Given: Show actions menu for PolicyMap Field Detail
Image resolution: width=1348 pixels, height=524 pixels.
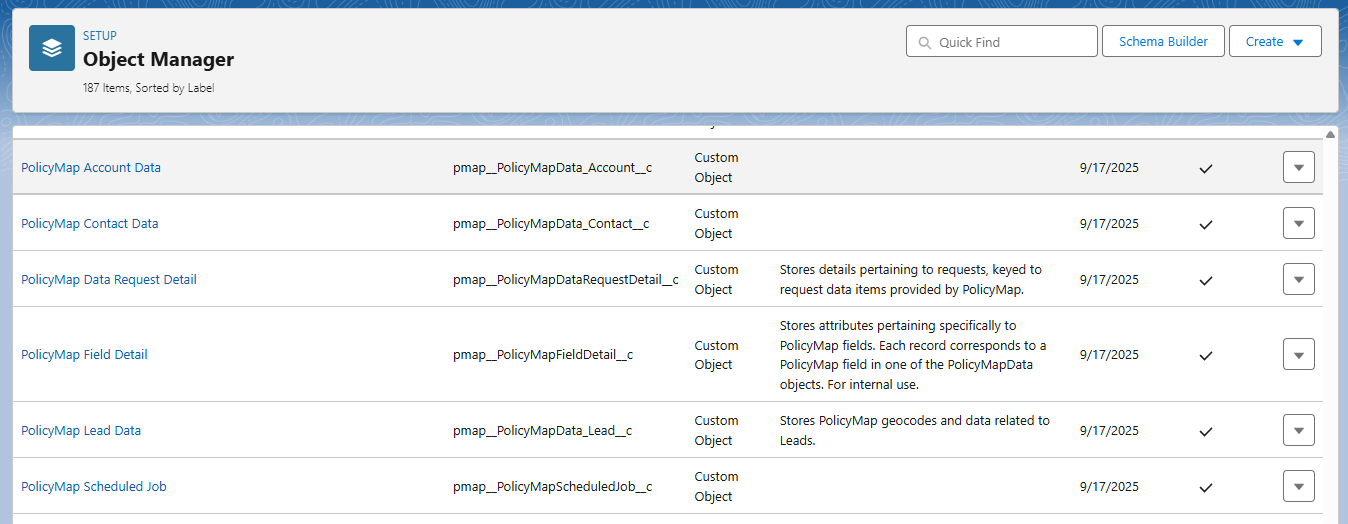Looking at the screenshot, I should 1298,355.
